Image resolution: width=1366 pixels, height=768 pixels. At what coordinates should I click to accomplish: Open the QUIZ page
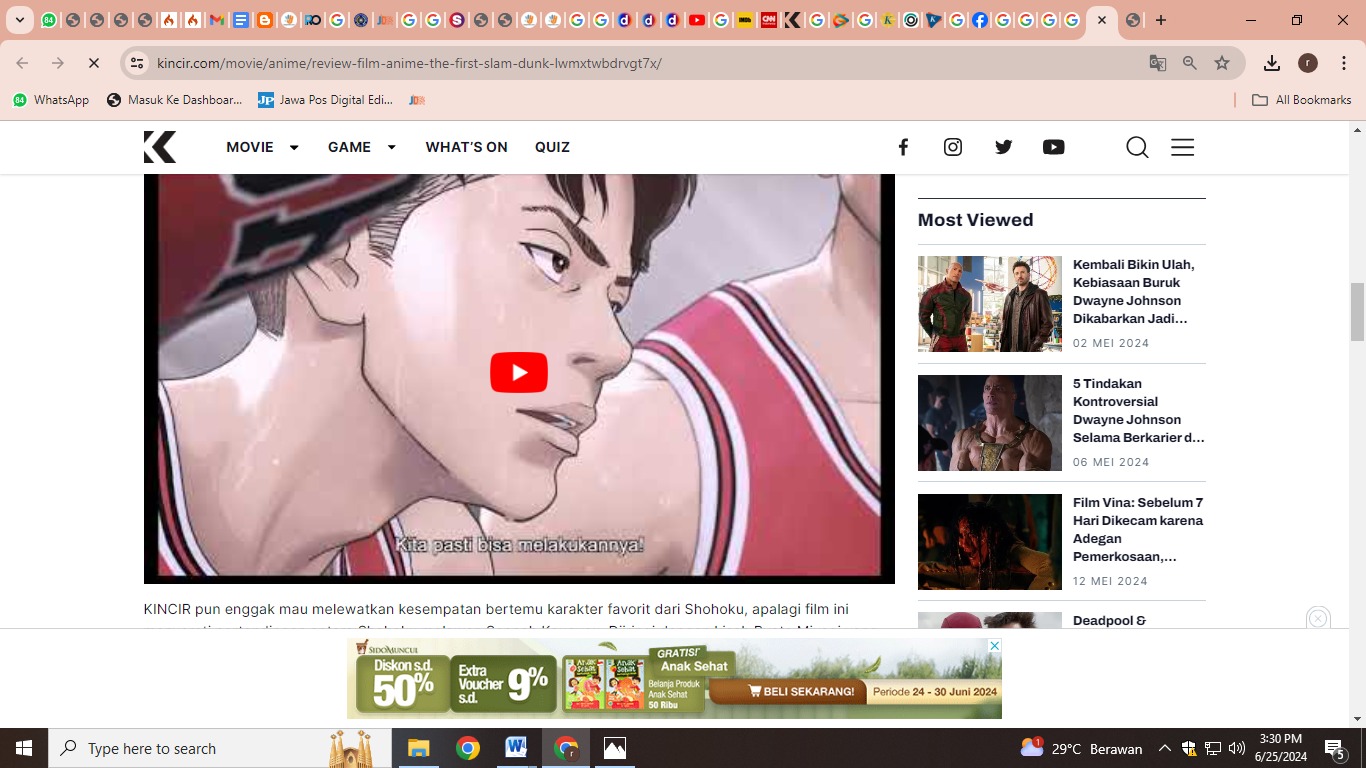552,147
